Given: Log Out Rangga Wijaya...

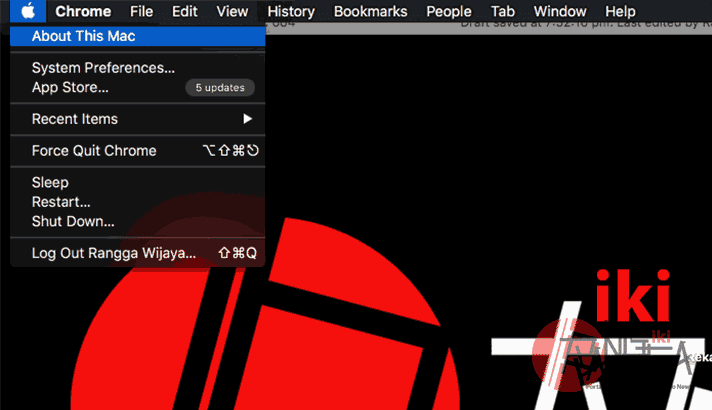Looking at the screenshot, I should coord(138,253).
